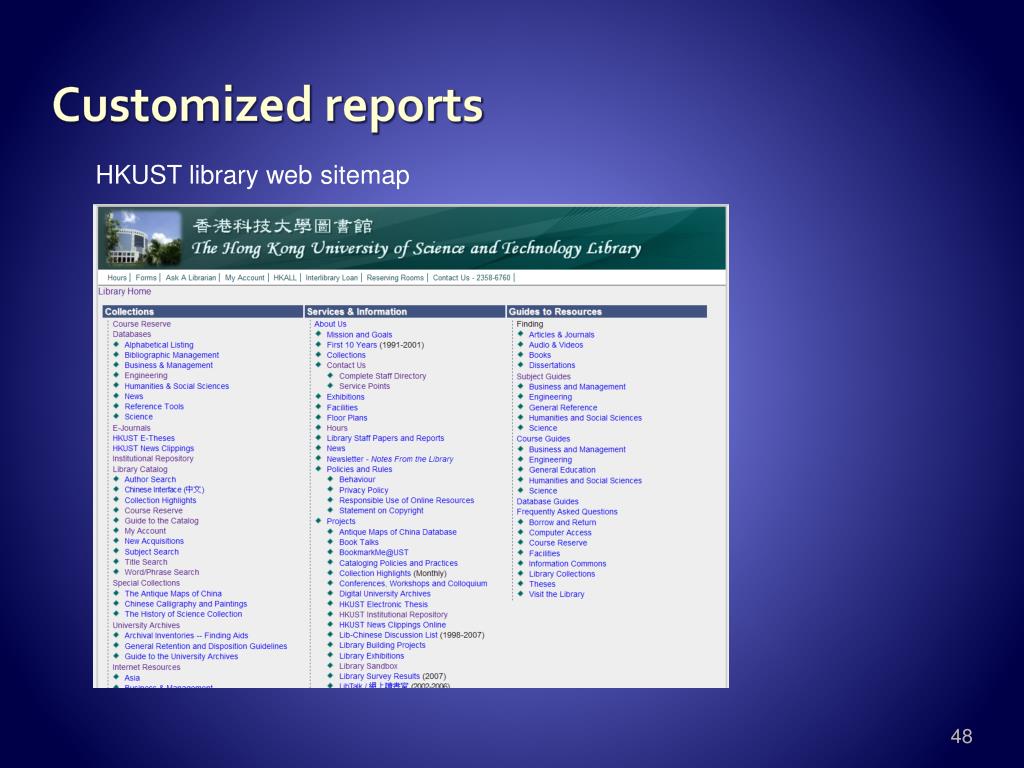Open Guide to the University Archives
Image resolution: width=1024 pixels, height=768 pixels.
[181, 656]
